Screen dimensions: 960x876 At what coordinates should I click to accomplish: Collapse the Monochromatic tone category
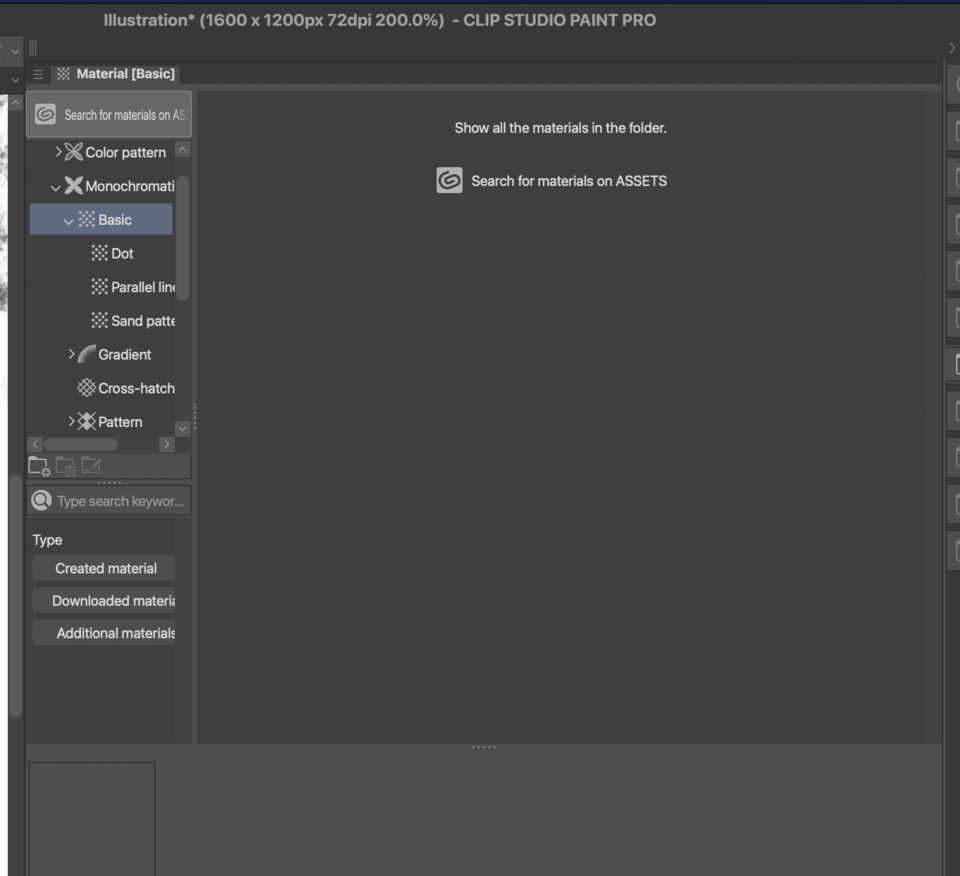[55, 186]
